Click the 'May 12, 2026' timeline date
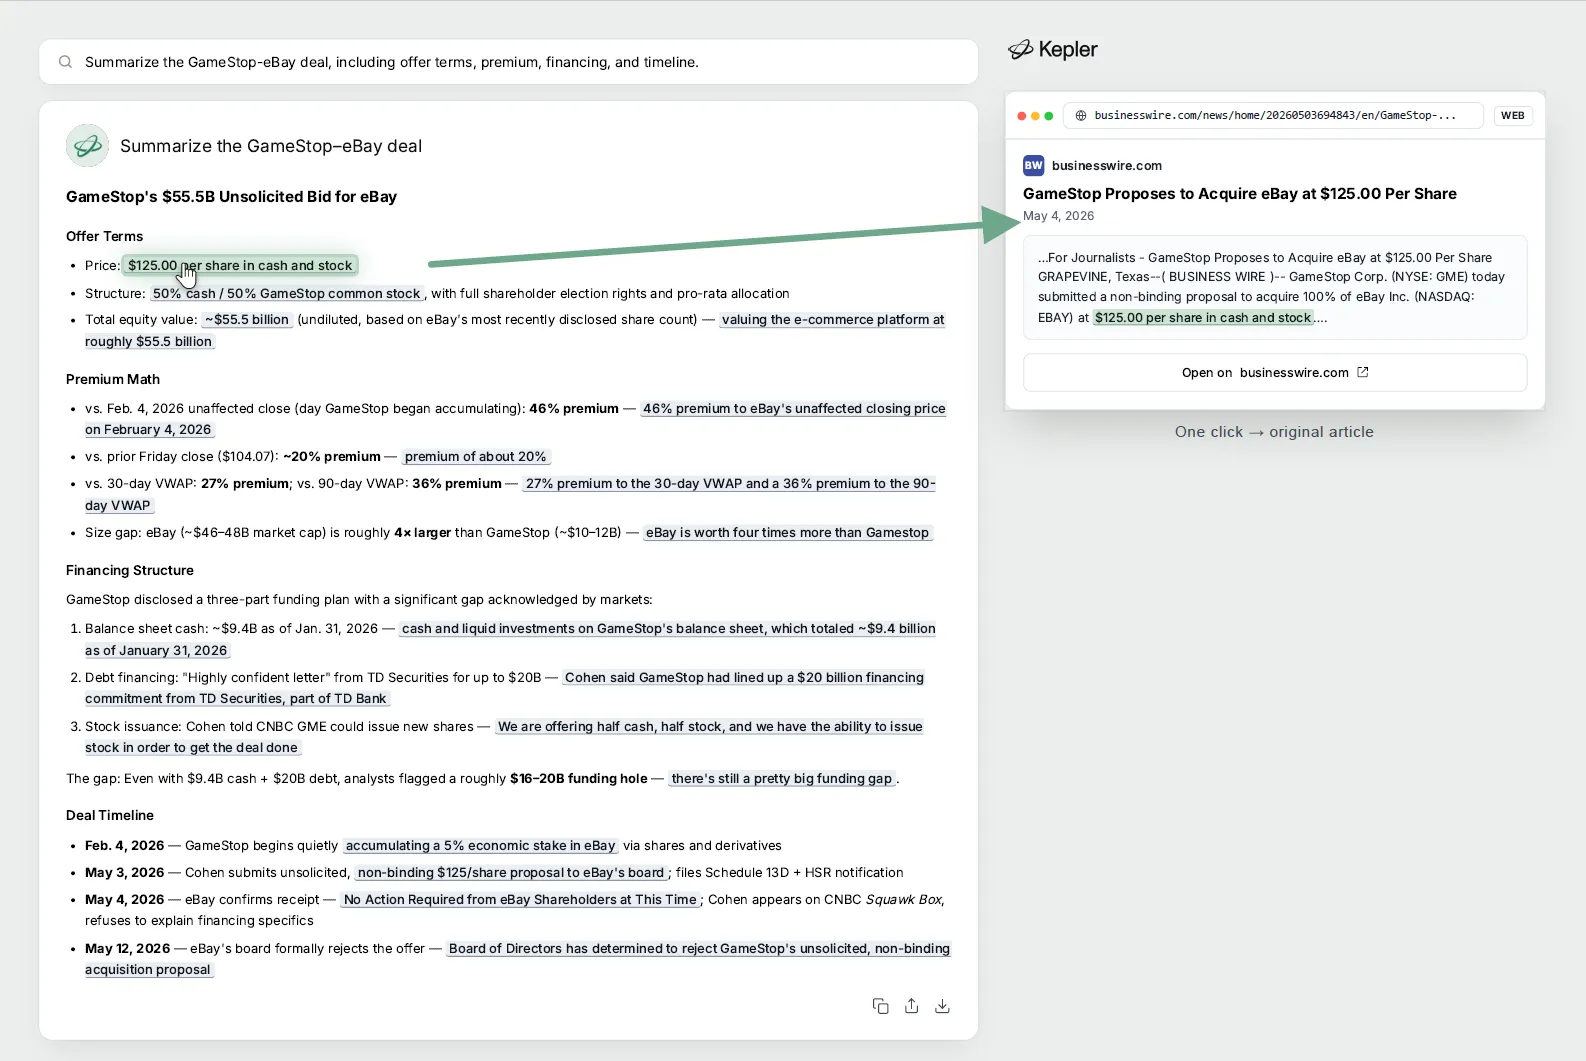The image size is (1586, 1061). click(128, 949)
